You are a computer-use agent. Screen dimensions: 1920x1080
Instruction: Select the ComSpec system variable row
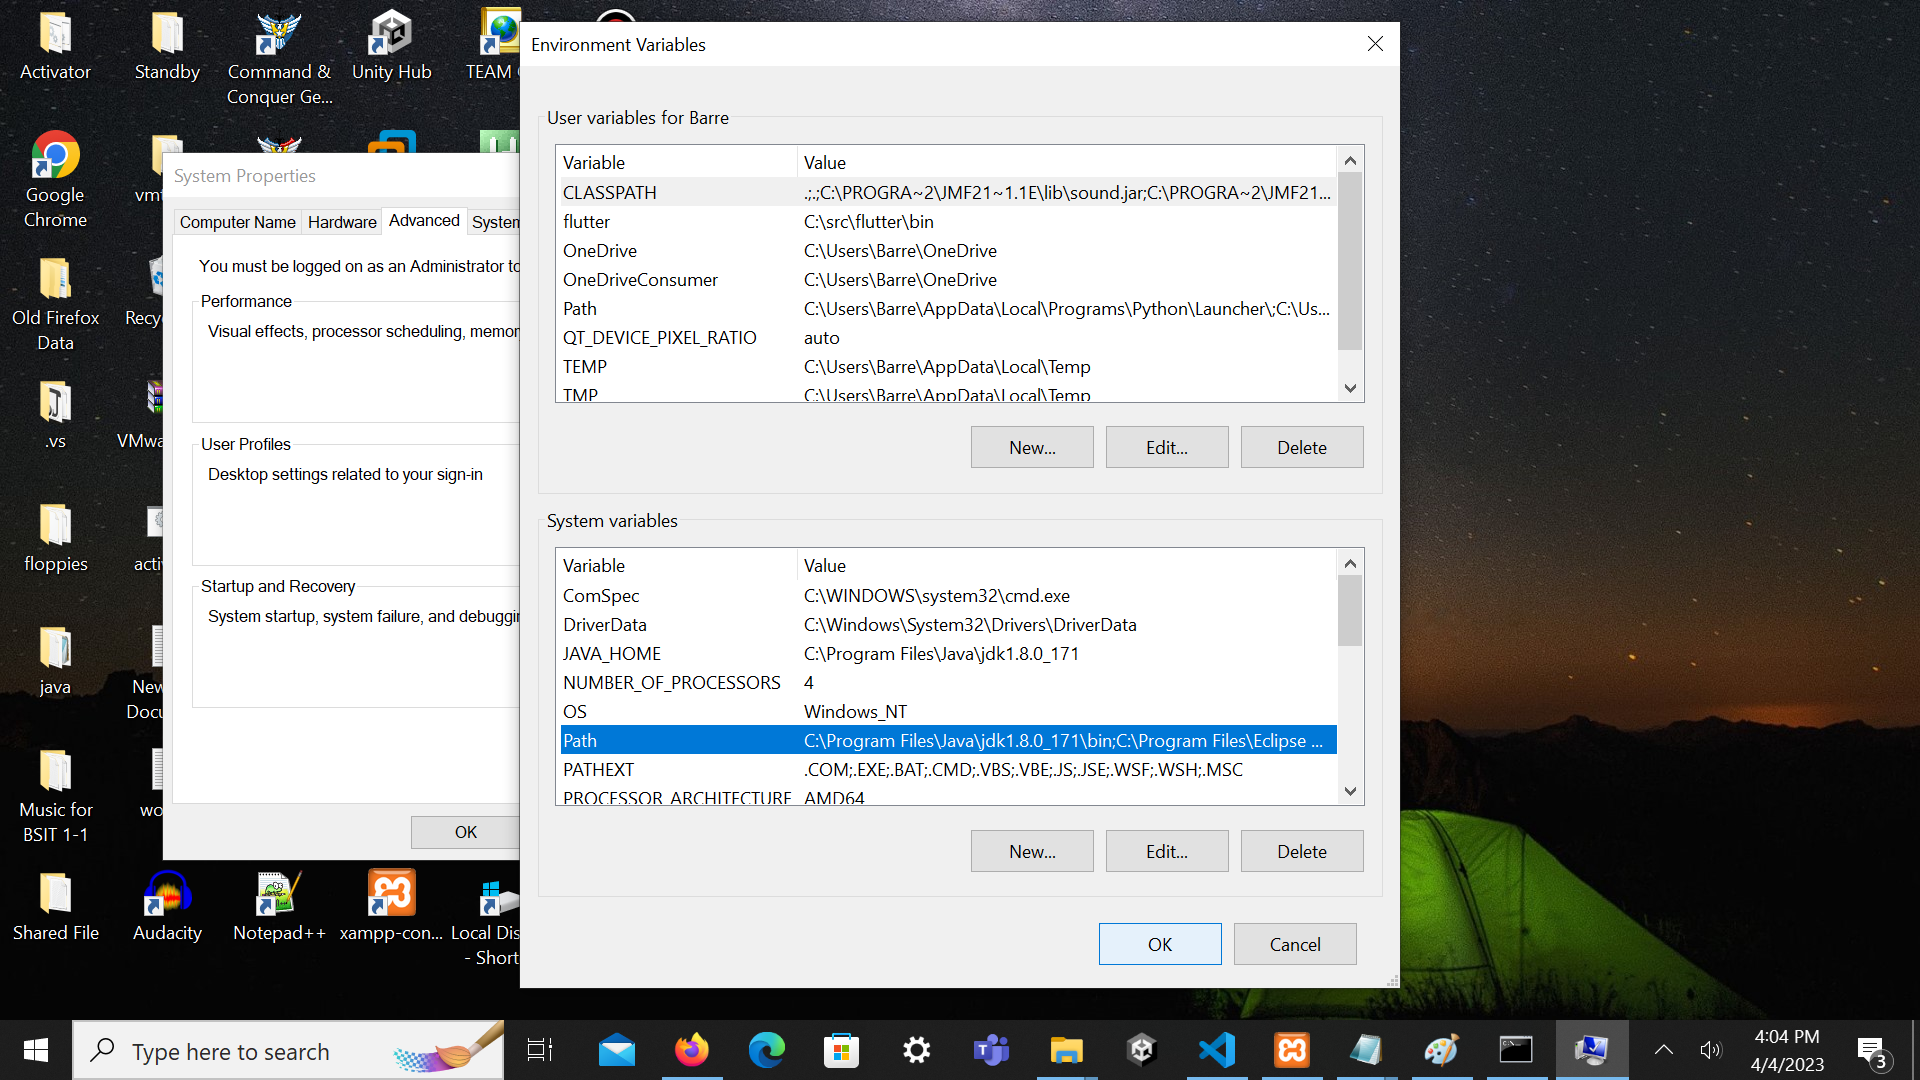(947, 595)
